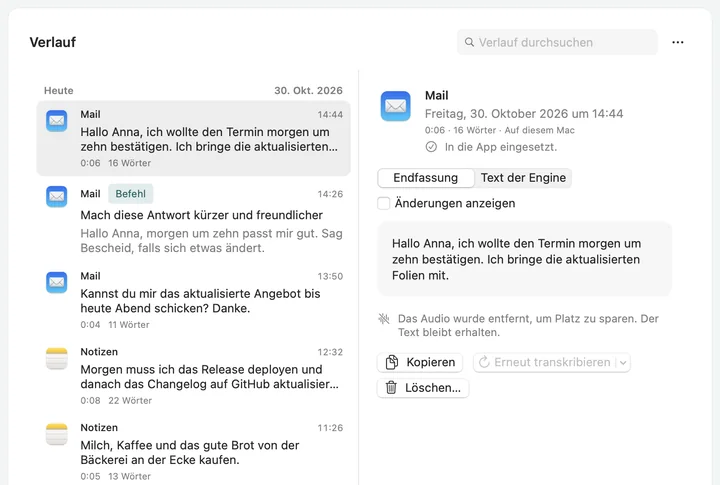This screenshot has height=485, width=720.
Task: Enable the 'Änderungen anzeigen' checkbox
Action: coord(383,203)
